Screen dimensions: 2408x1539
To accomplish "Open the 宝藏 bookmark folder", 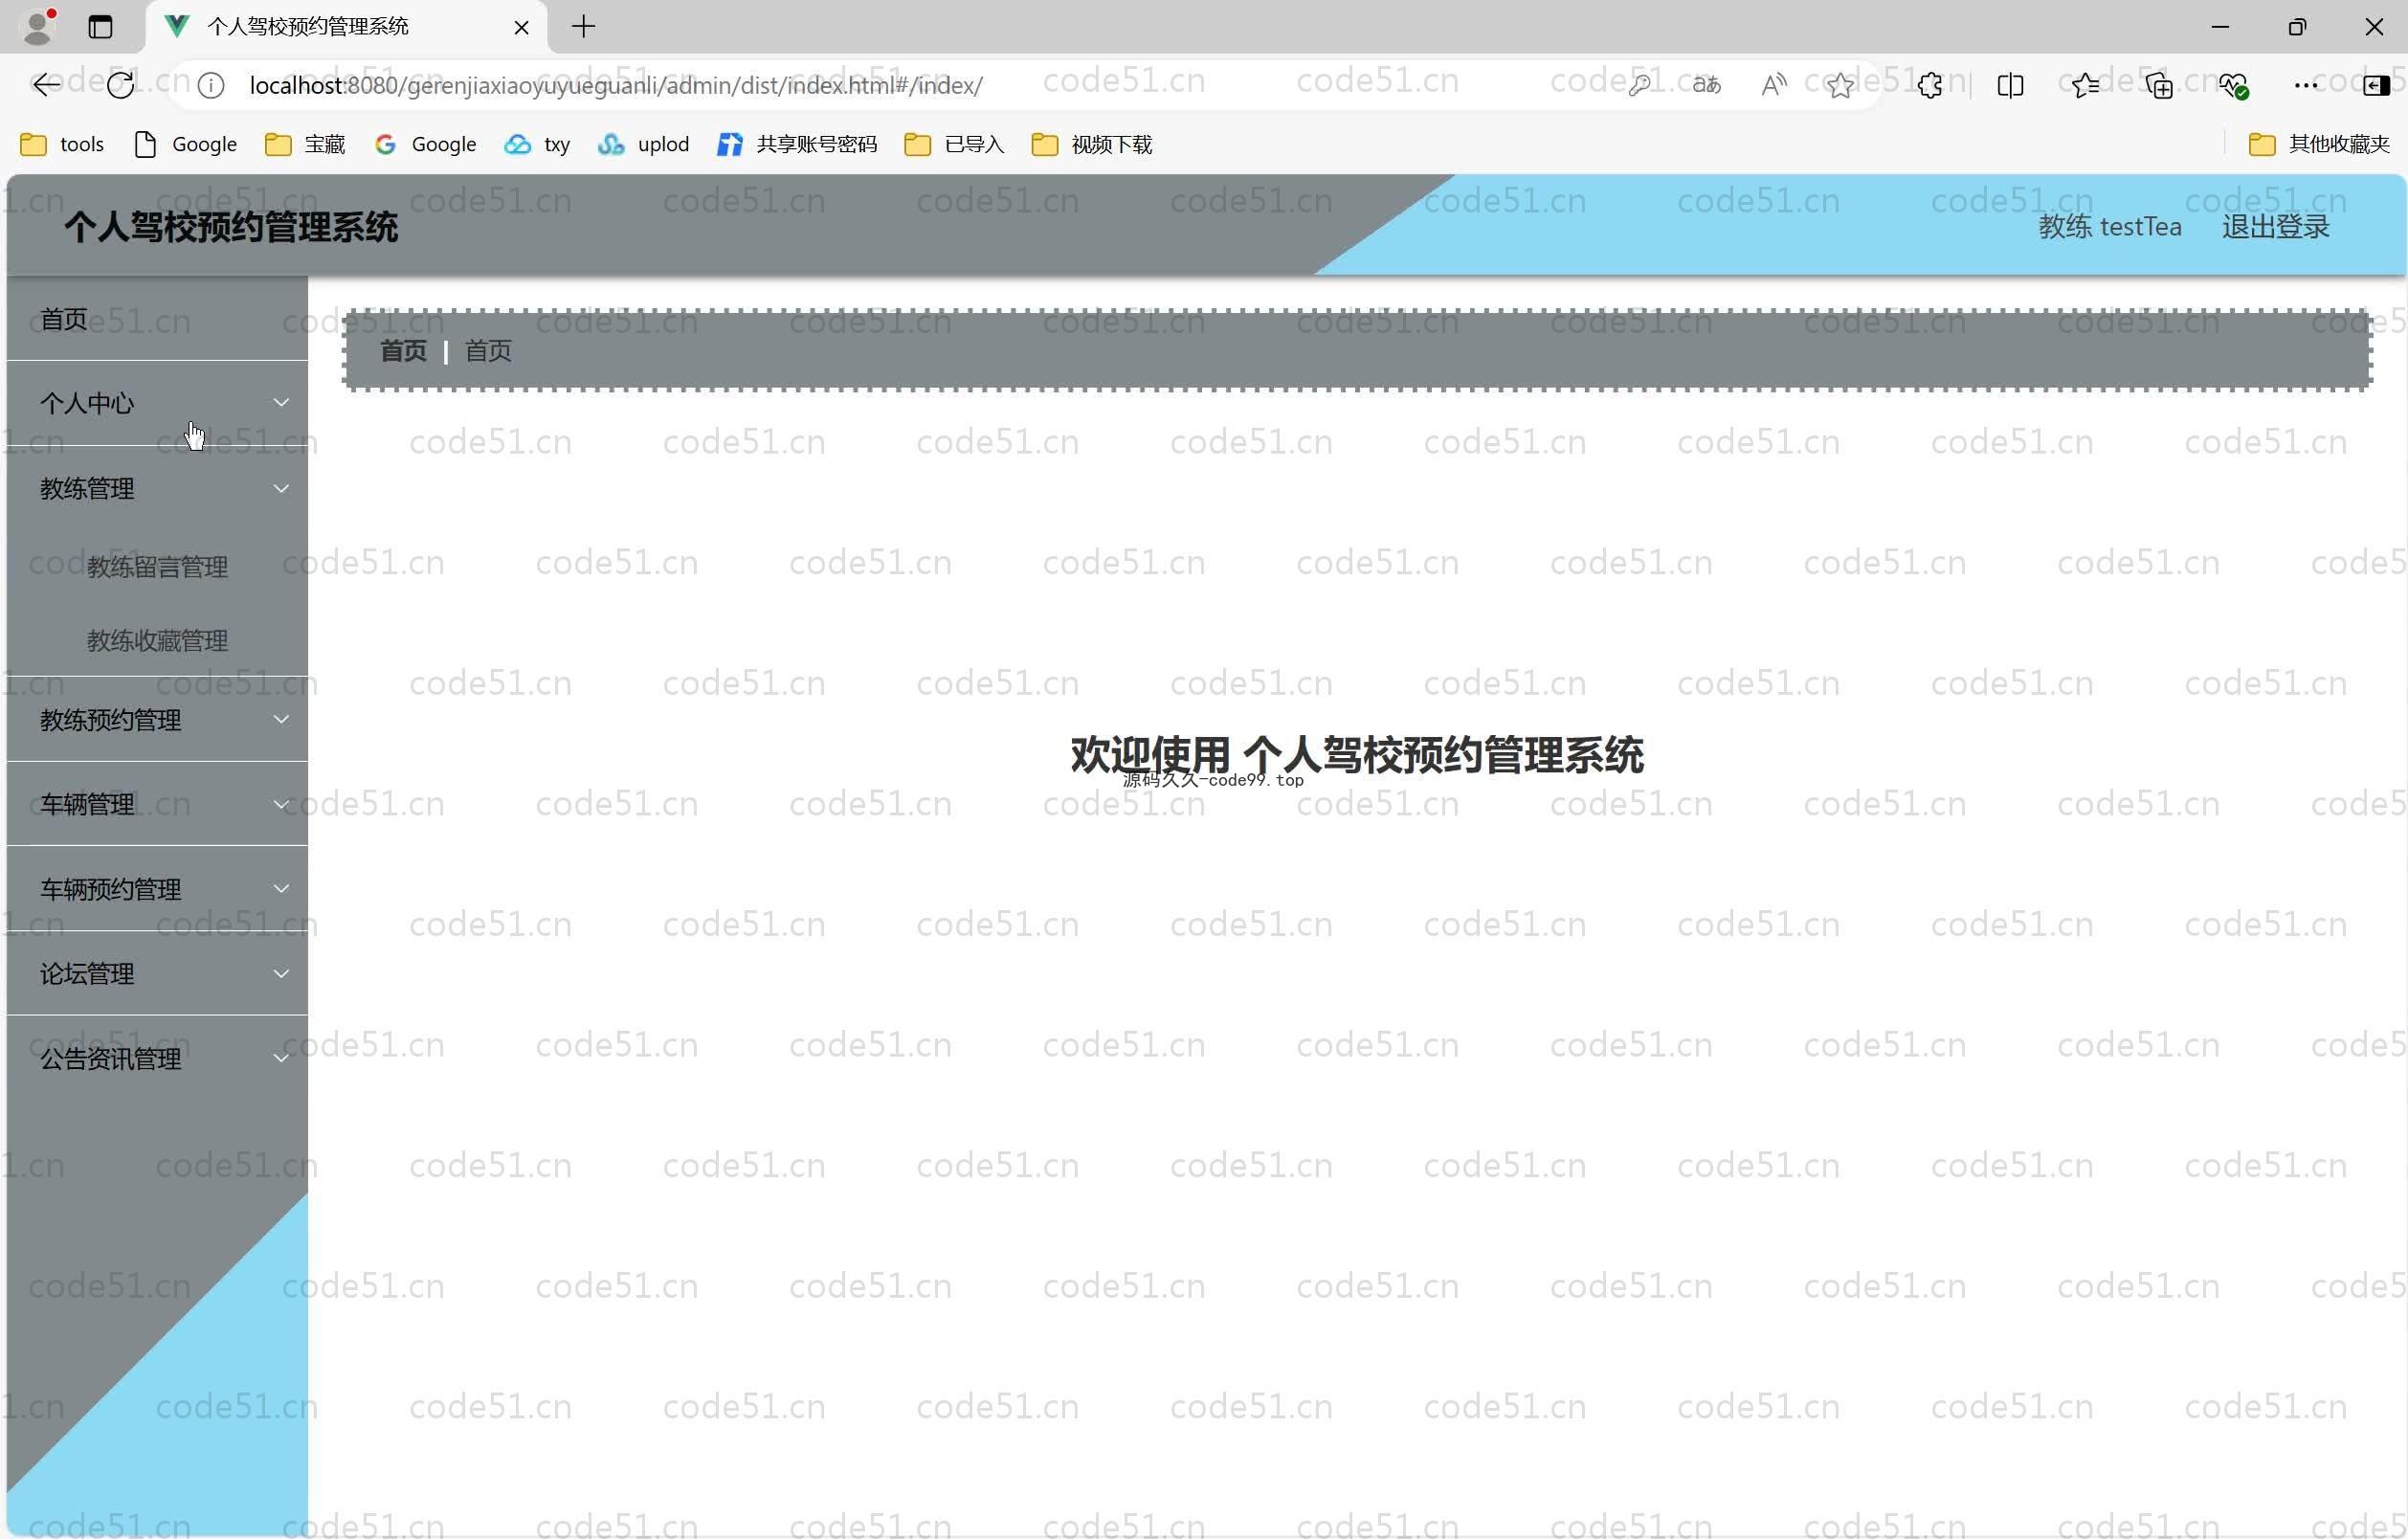I will [x=305, y=145].
